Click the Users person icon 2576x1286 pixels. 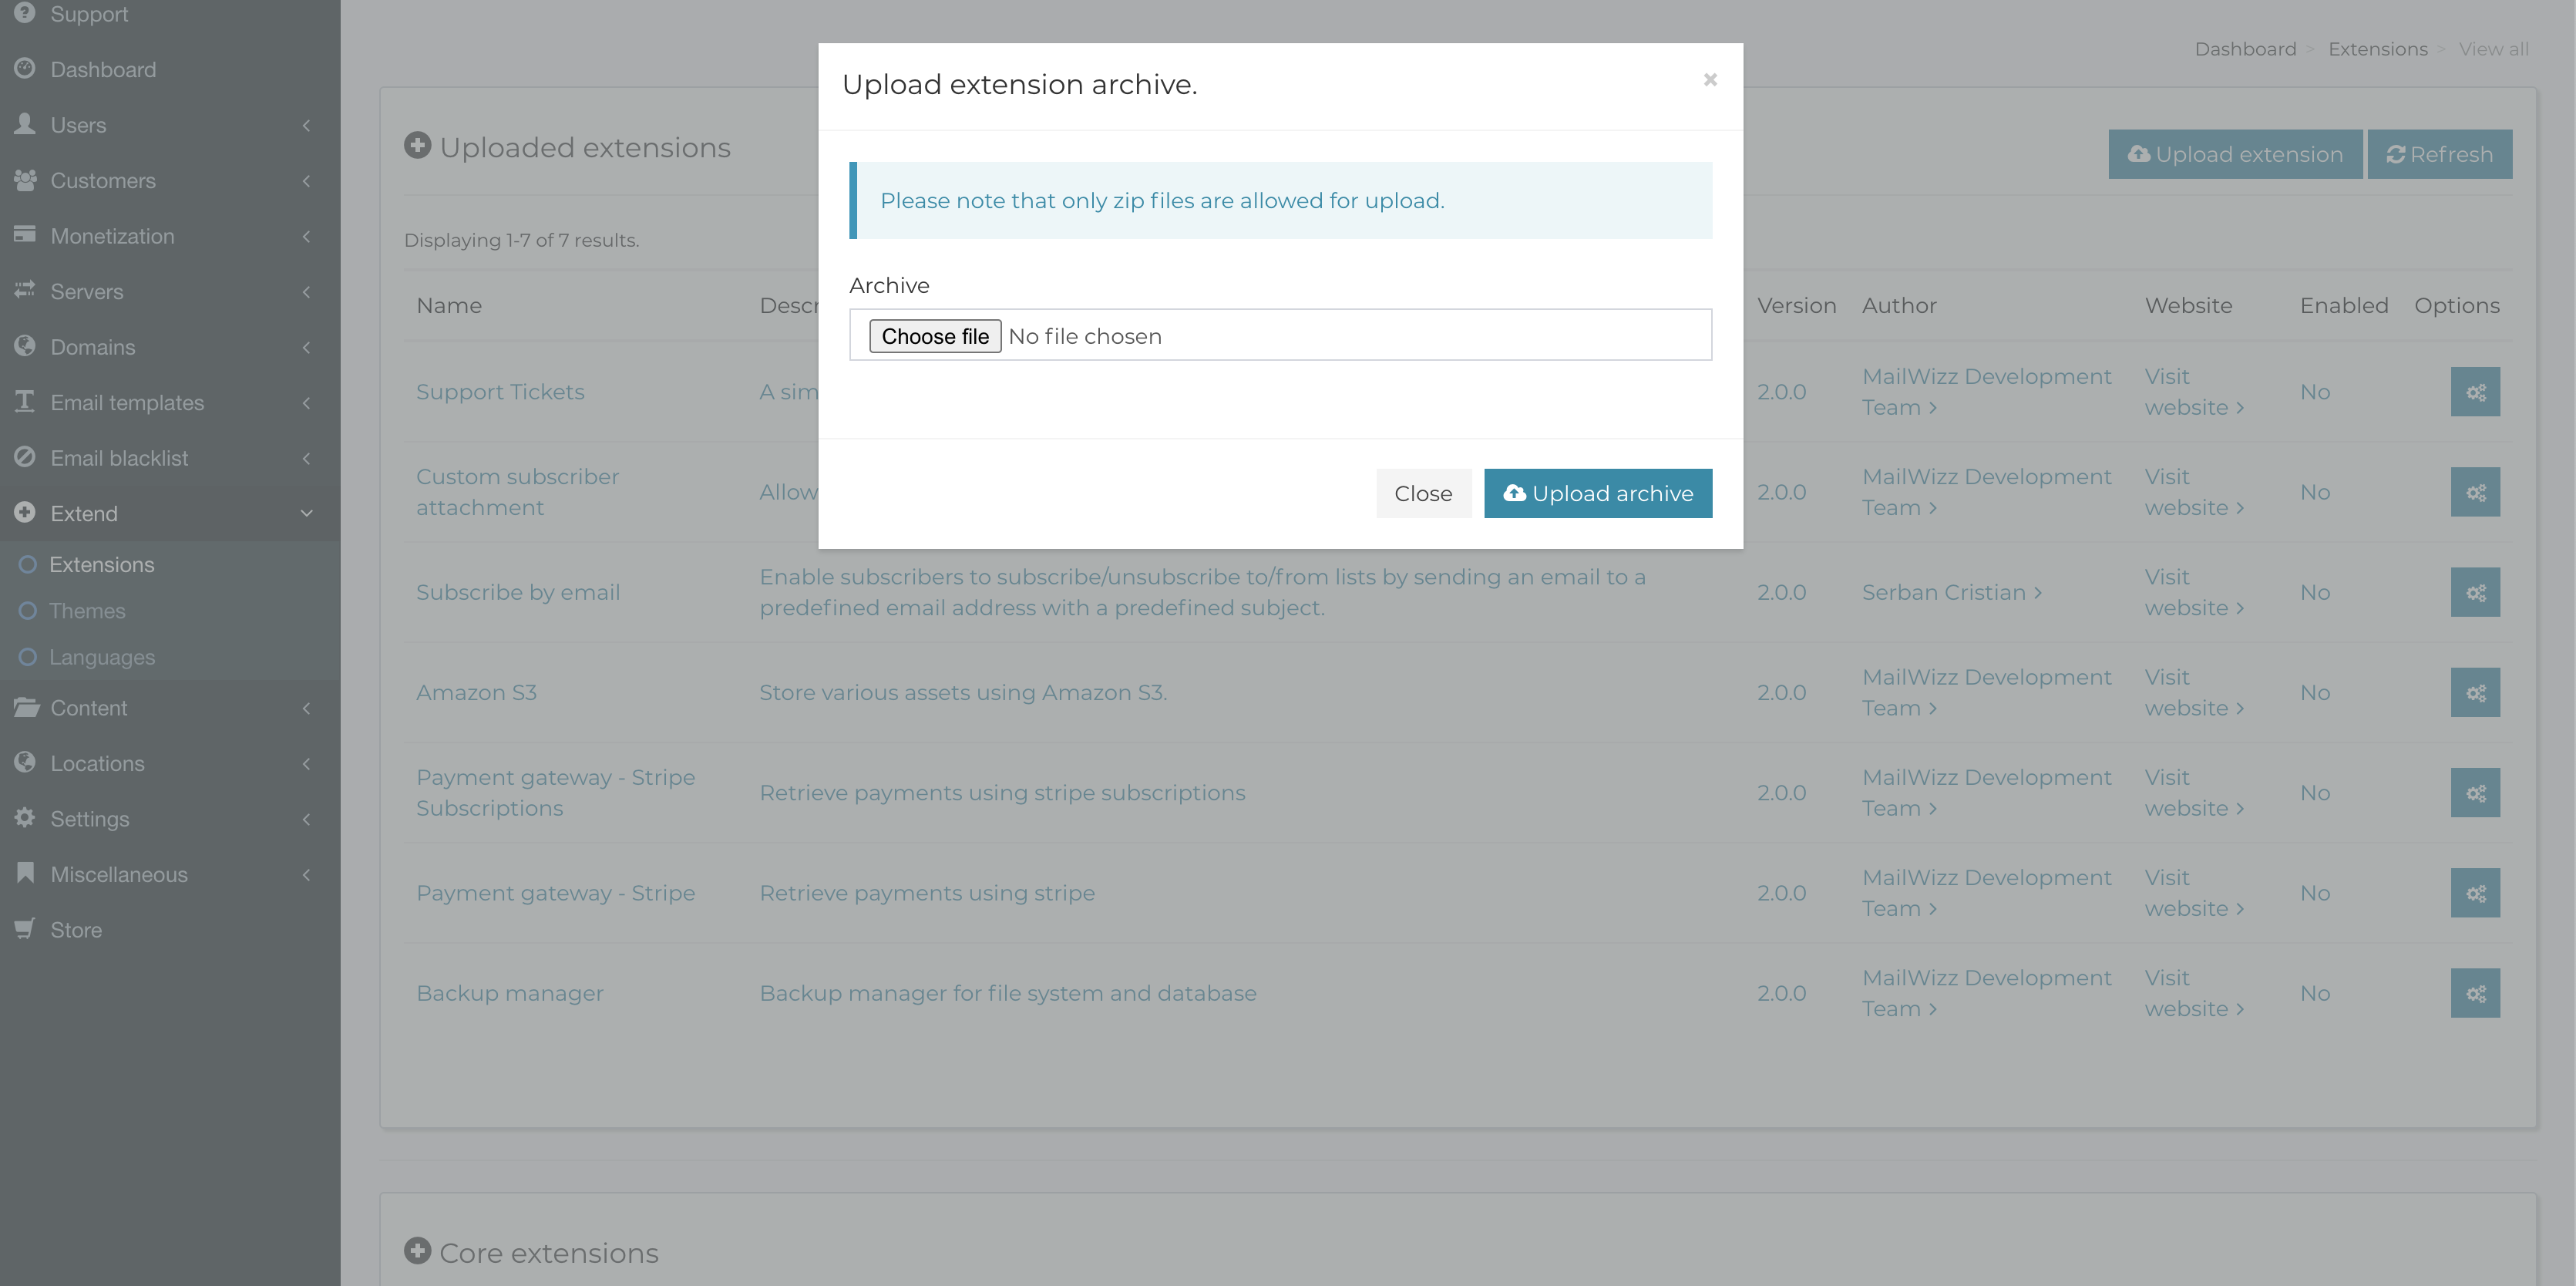click(x=25, y=124)
